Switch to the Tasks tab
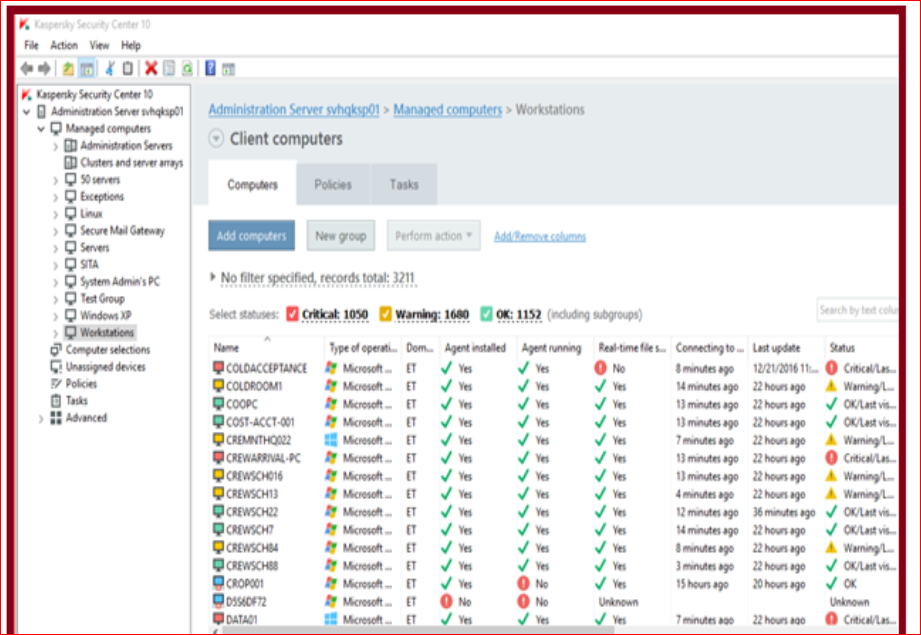The width and height of the screenshot is (921, 635). tap(404, 184)
